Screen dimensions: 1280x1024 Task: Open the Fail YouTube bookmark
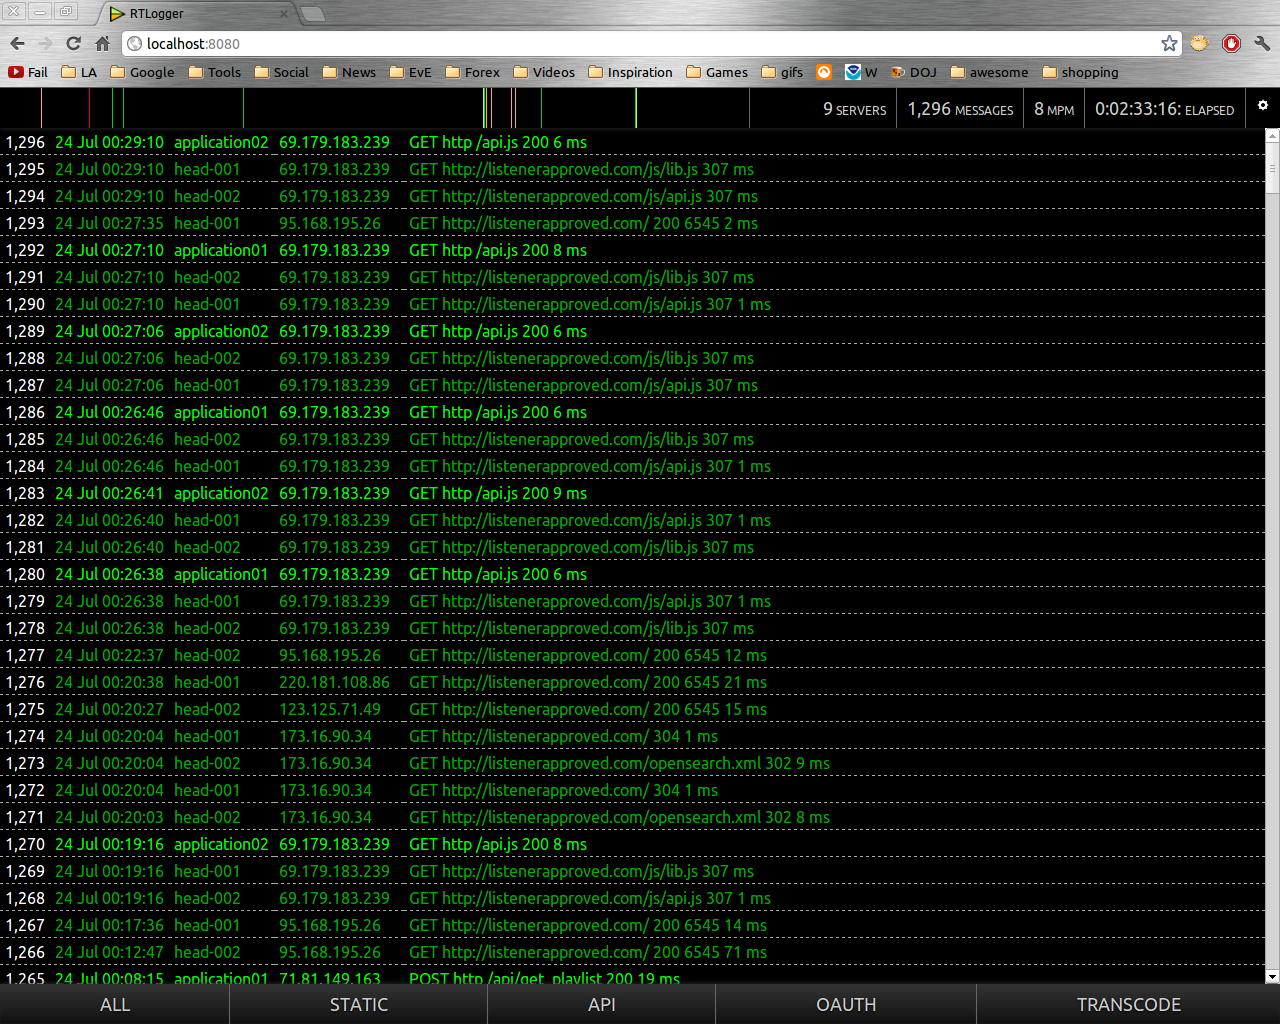click(28, 72)
